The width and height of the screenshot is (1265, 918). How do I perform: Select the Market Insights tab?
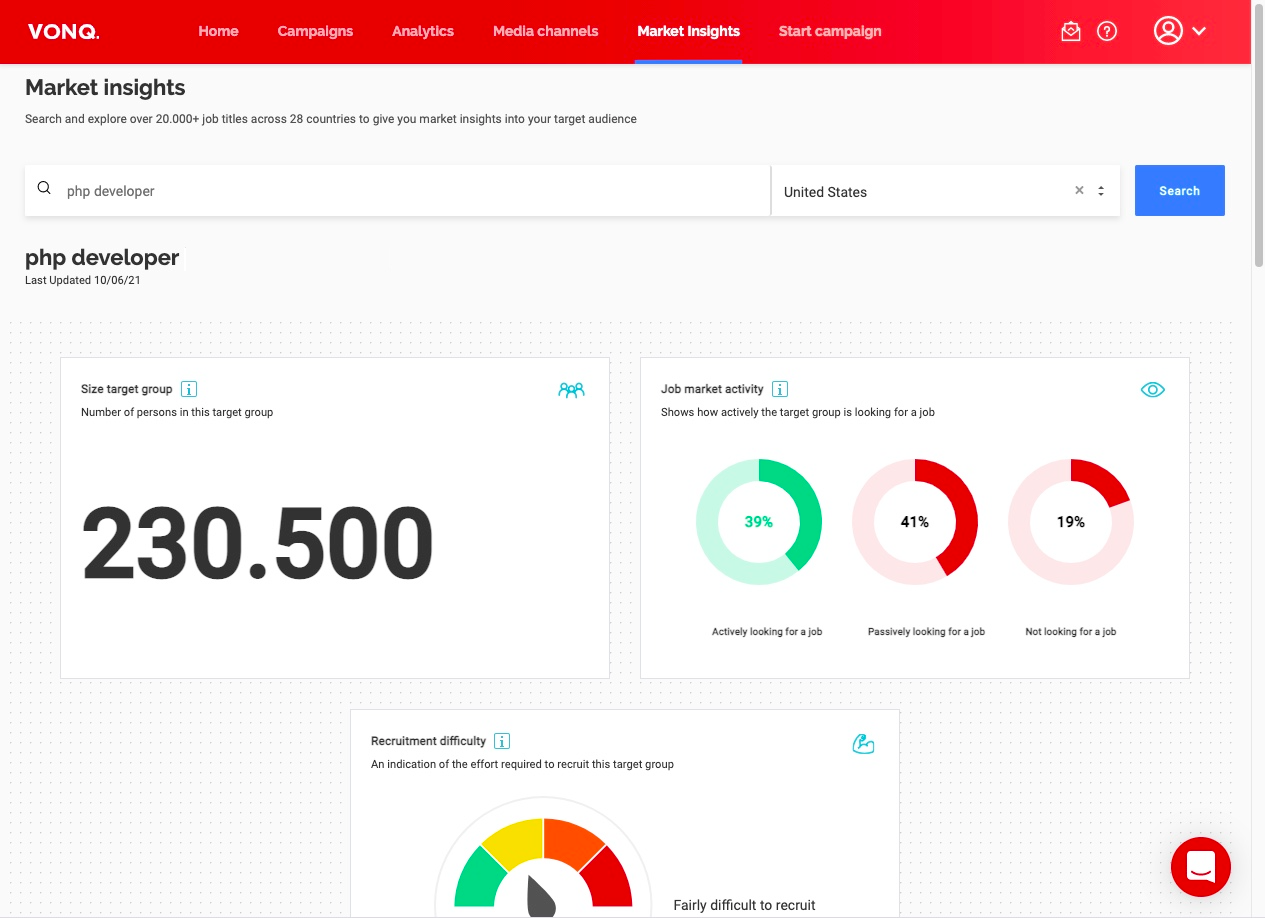coord(689,31)
